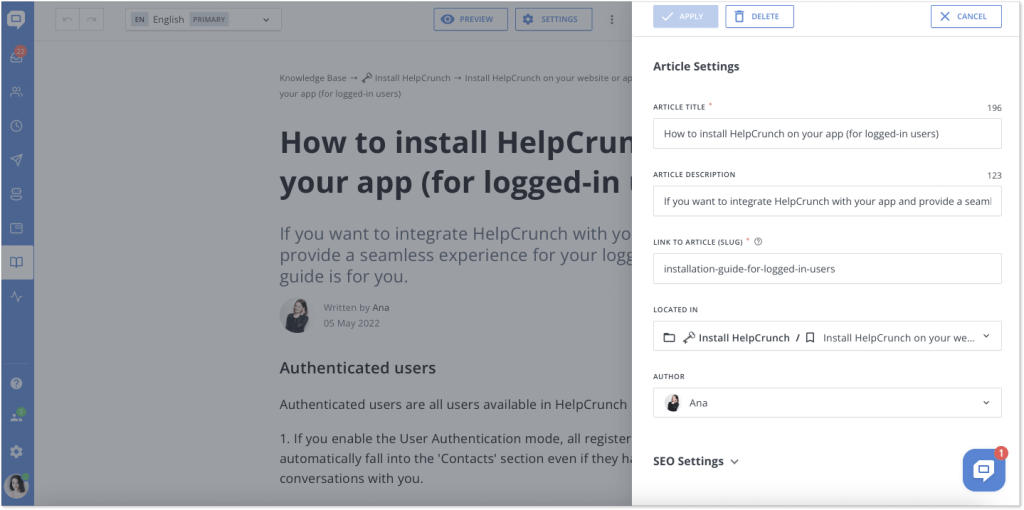Click the Link to Article slug field
This screenshot has width=1024, height=510.
pyautogui.click(x=827, y=268)
